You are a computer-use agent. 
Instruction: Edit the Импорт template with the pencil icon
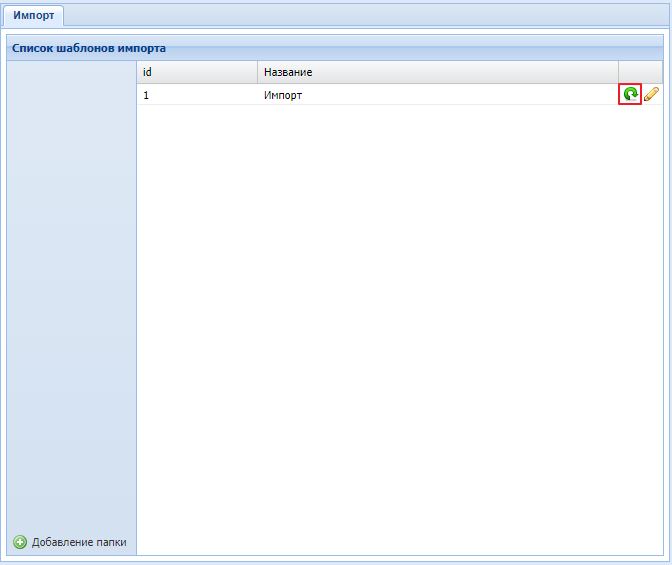coord(651,94)
